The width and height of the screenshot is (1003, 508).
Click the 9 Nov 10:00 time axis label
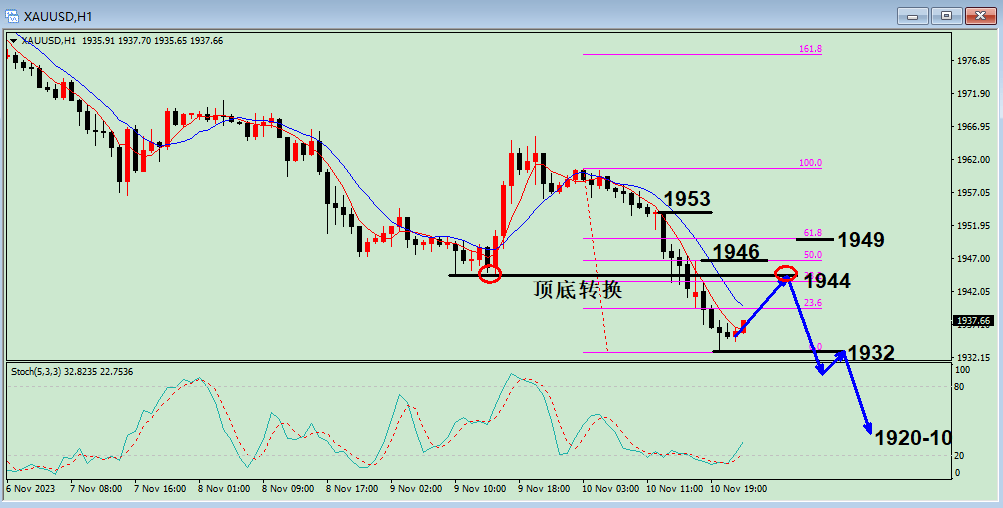pyautogui.click(x=480, y=489)
